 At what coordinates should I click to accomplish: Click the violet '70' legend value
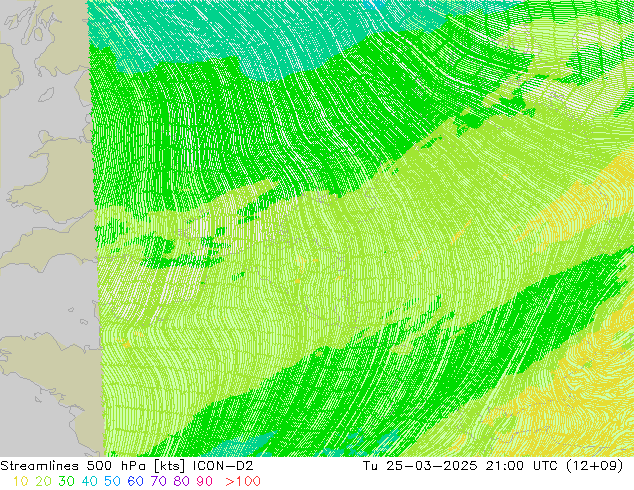[158, 481]
